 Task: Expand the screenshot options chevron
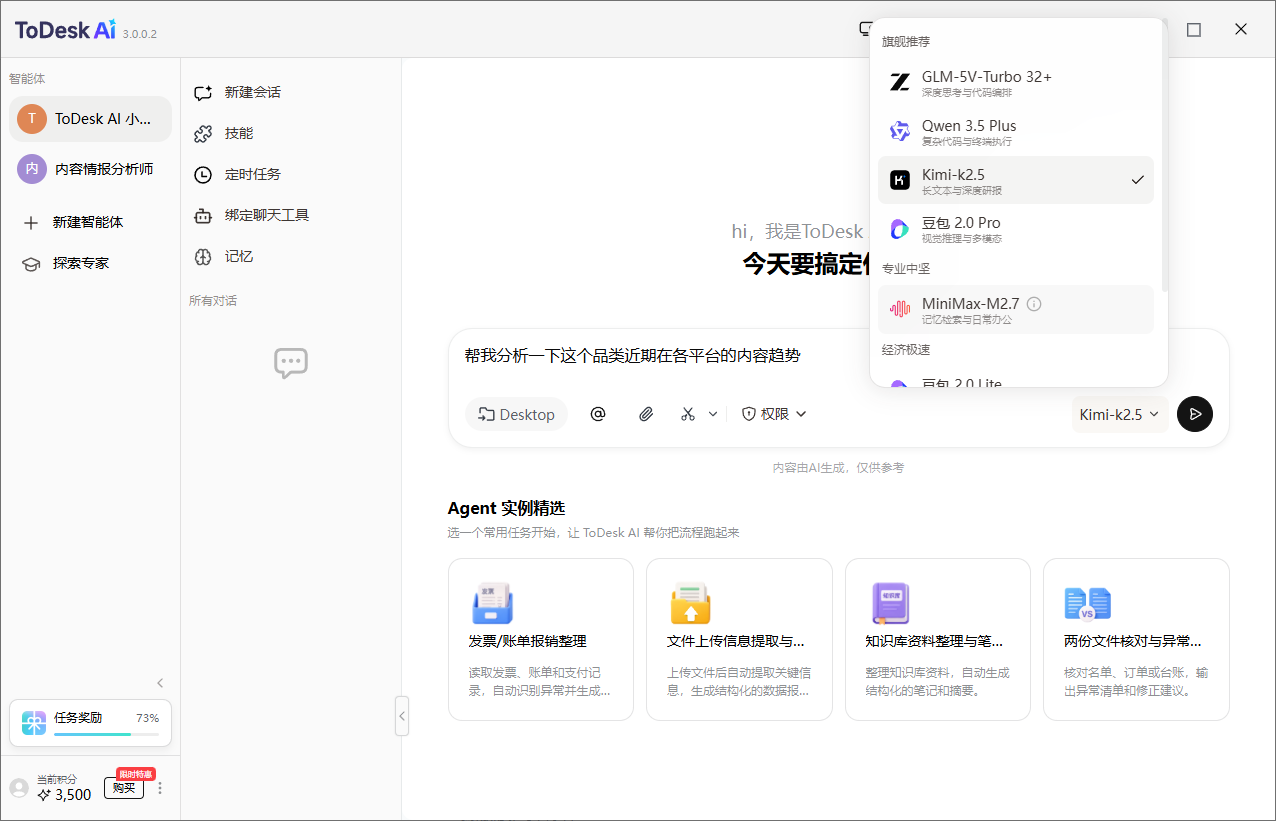coord(713,414)
